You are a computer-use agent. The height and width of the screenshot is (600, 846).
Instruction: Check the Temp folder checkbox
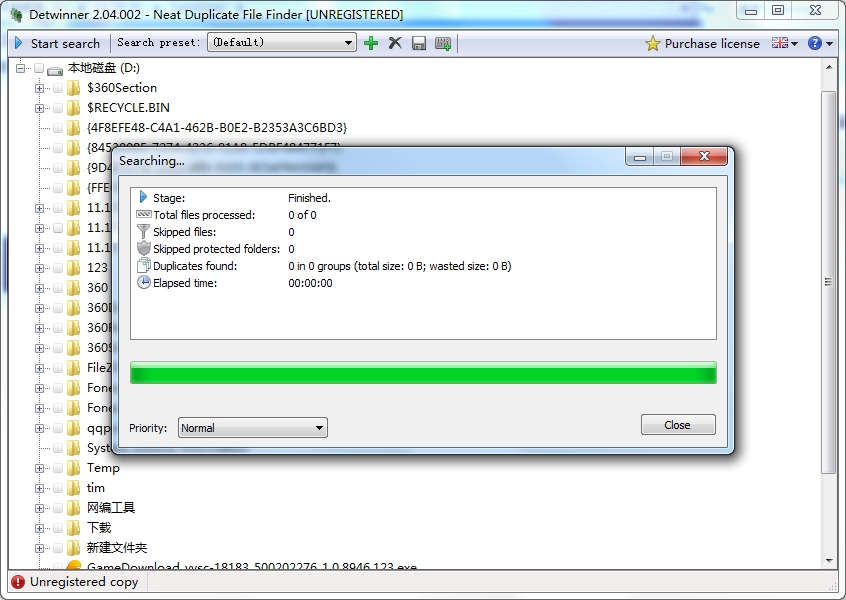coord(58,468)
